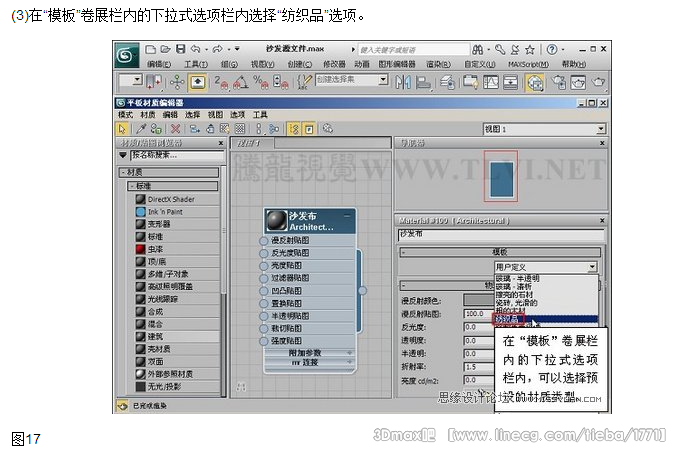
Task: Open the 模式 menu in material editor
Action: coord(125,115)
